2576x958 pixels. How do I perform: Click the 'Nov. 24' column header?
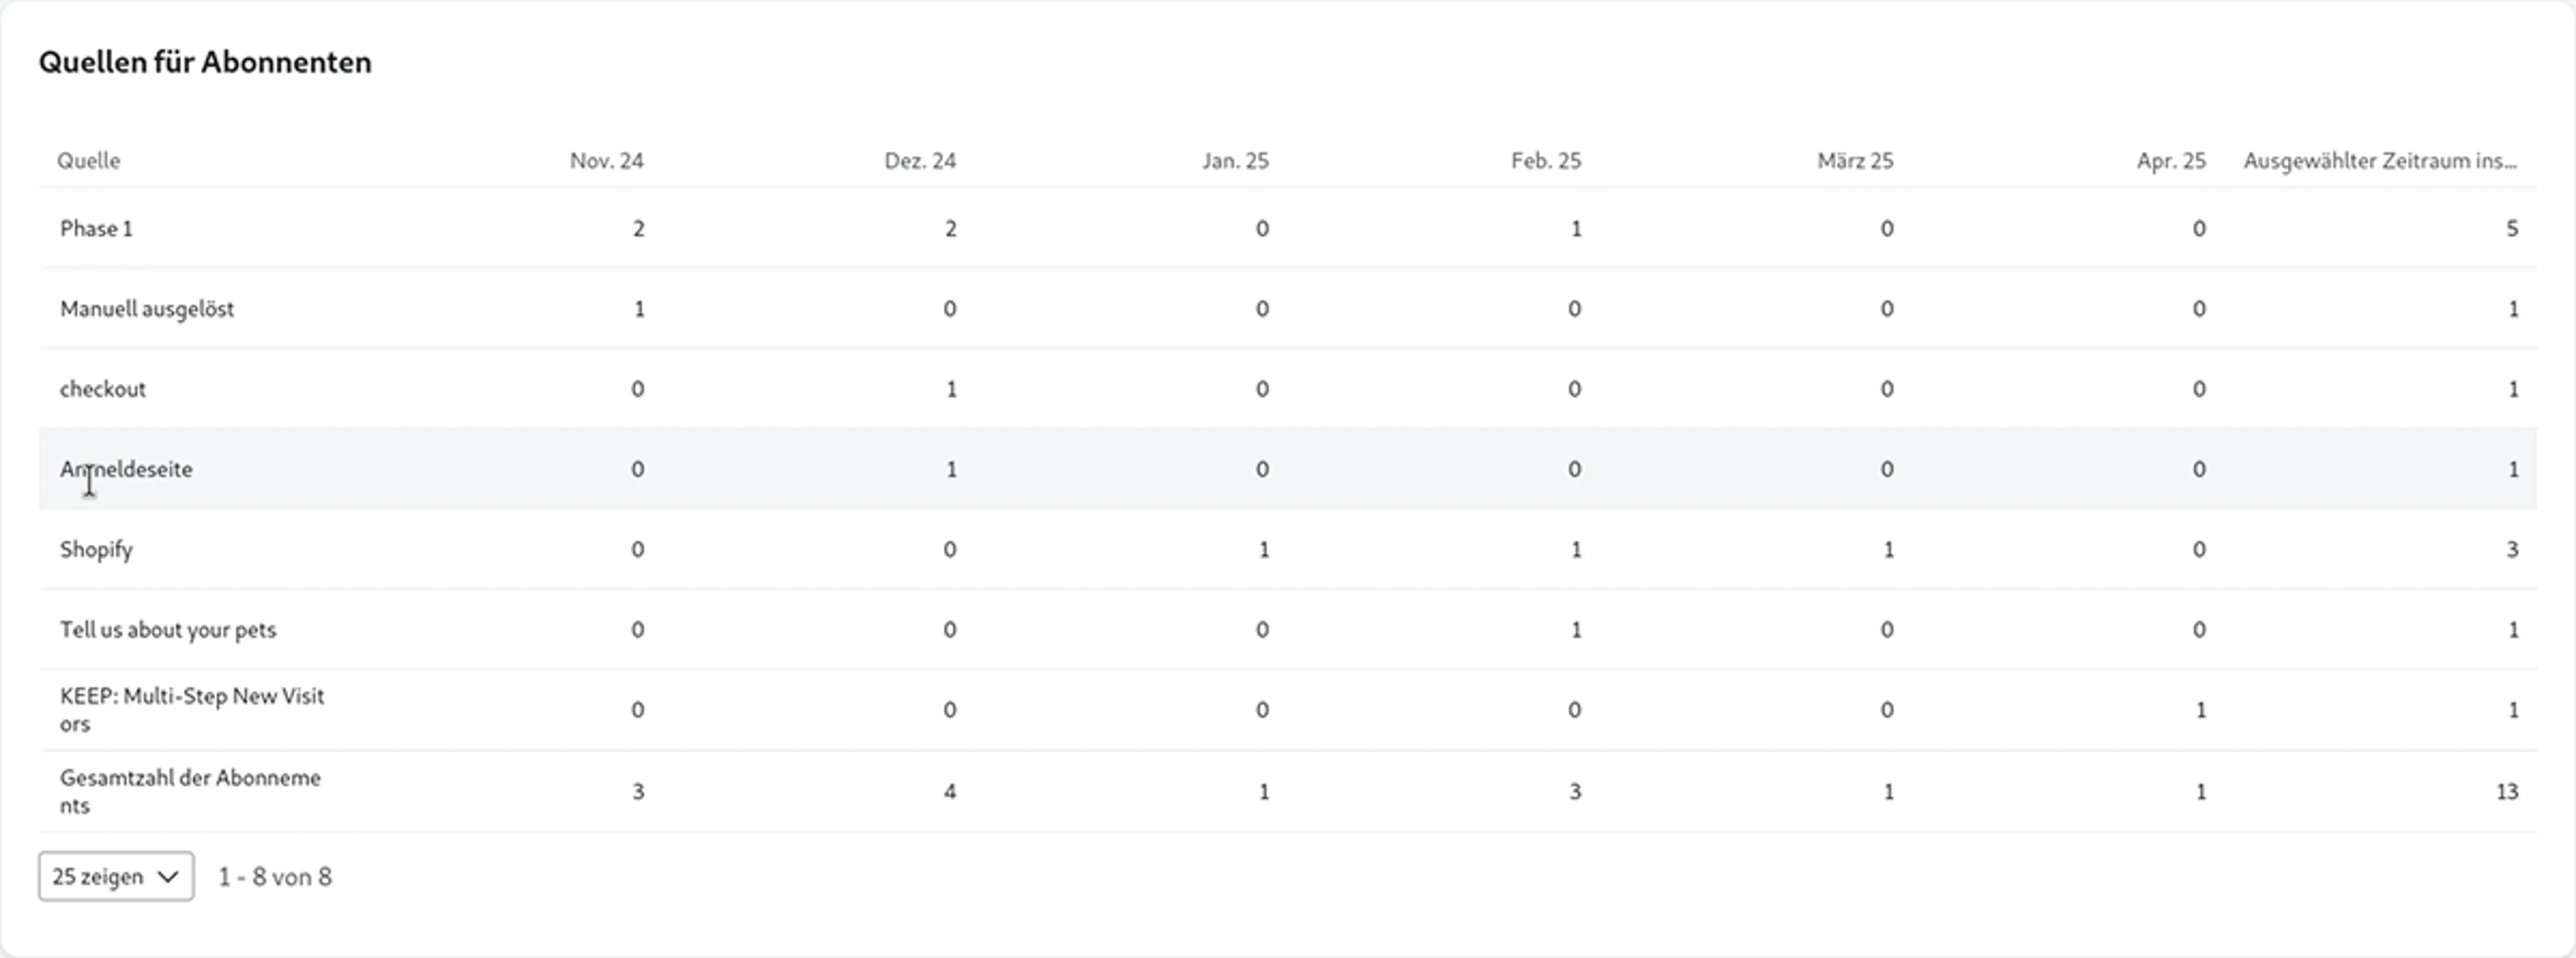(x=606, y=161)
